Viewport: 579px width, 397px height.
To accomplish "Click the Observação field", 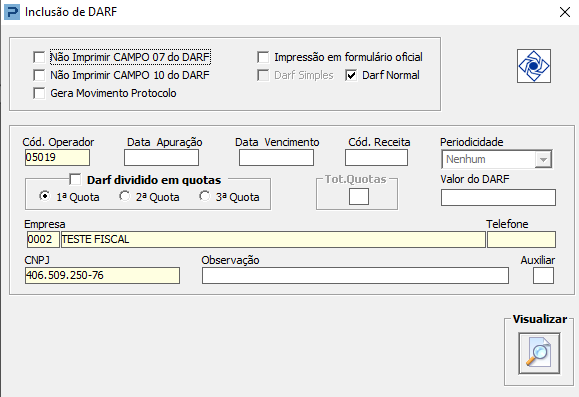I will click(355, 275).
